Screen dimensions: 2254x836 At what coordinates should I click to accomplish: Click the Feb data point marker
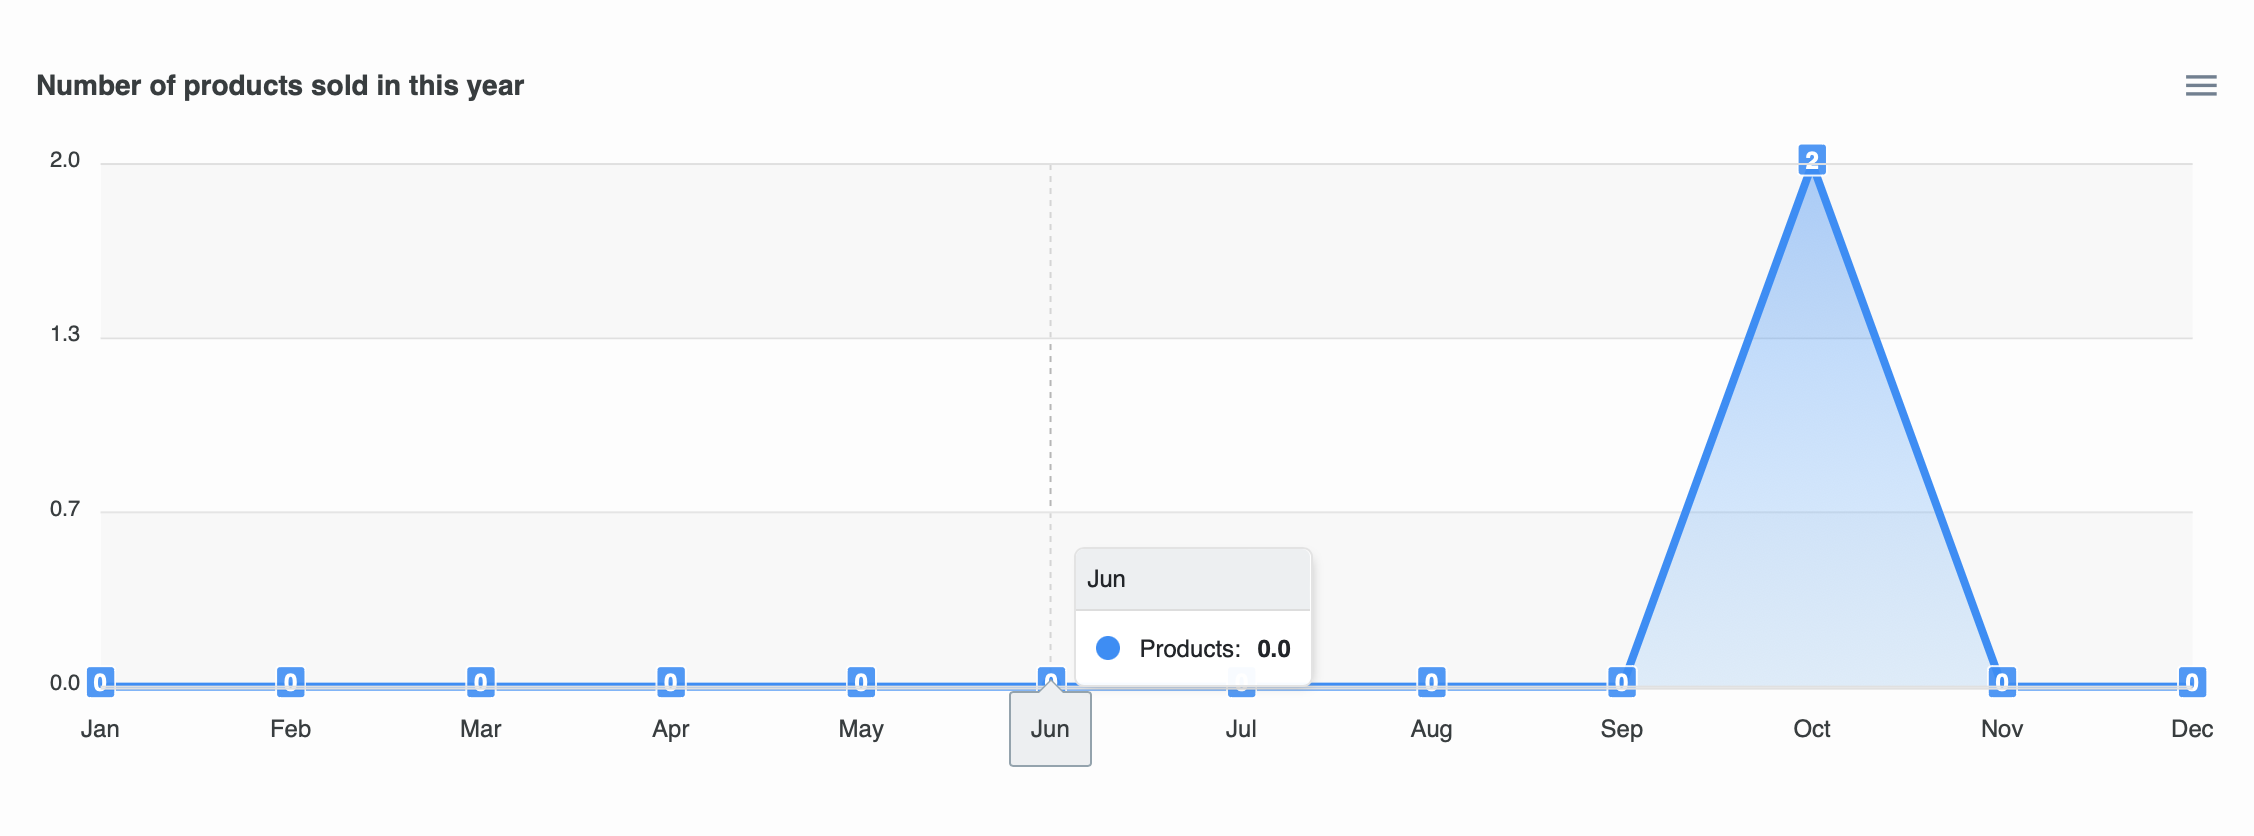290,682
